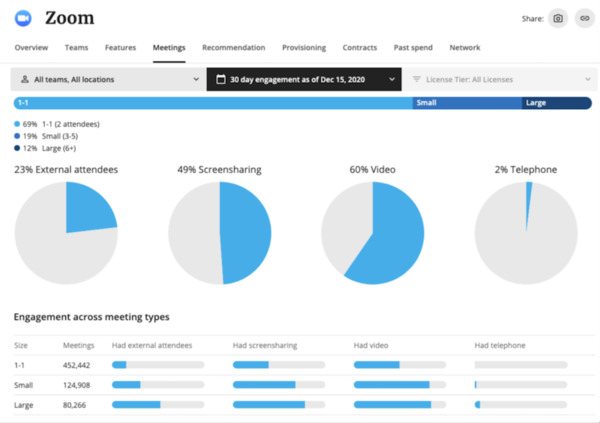Screen dimensions: 600x423
Task: Click the Meetings column header in table
Action: 78,345
